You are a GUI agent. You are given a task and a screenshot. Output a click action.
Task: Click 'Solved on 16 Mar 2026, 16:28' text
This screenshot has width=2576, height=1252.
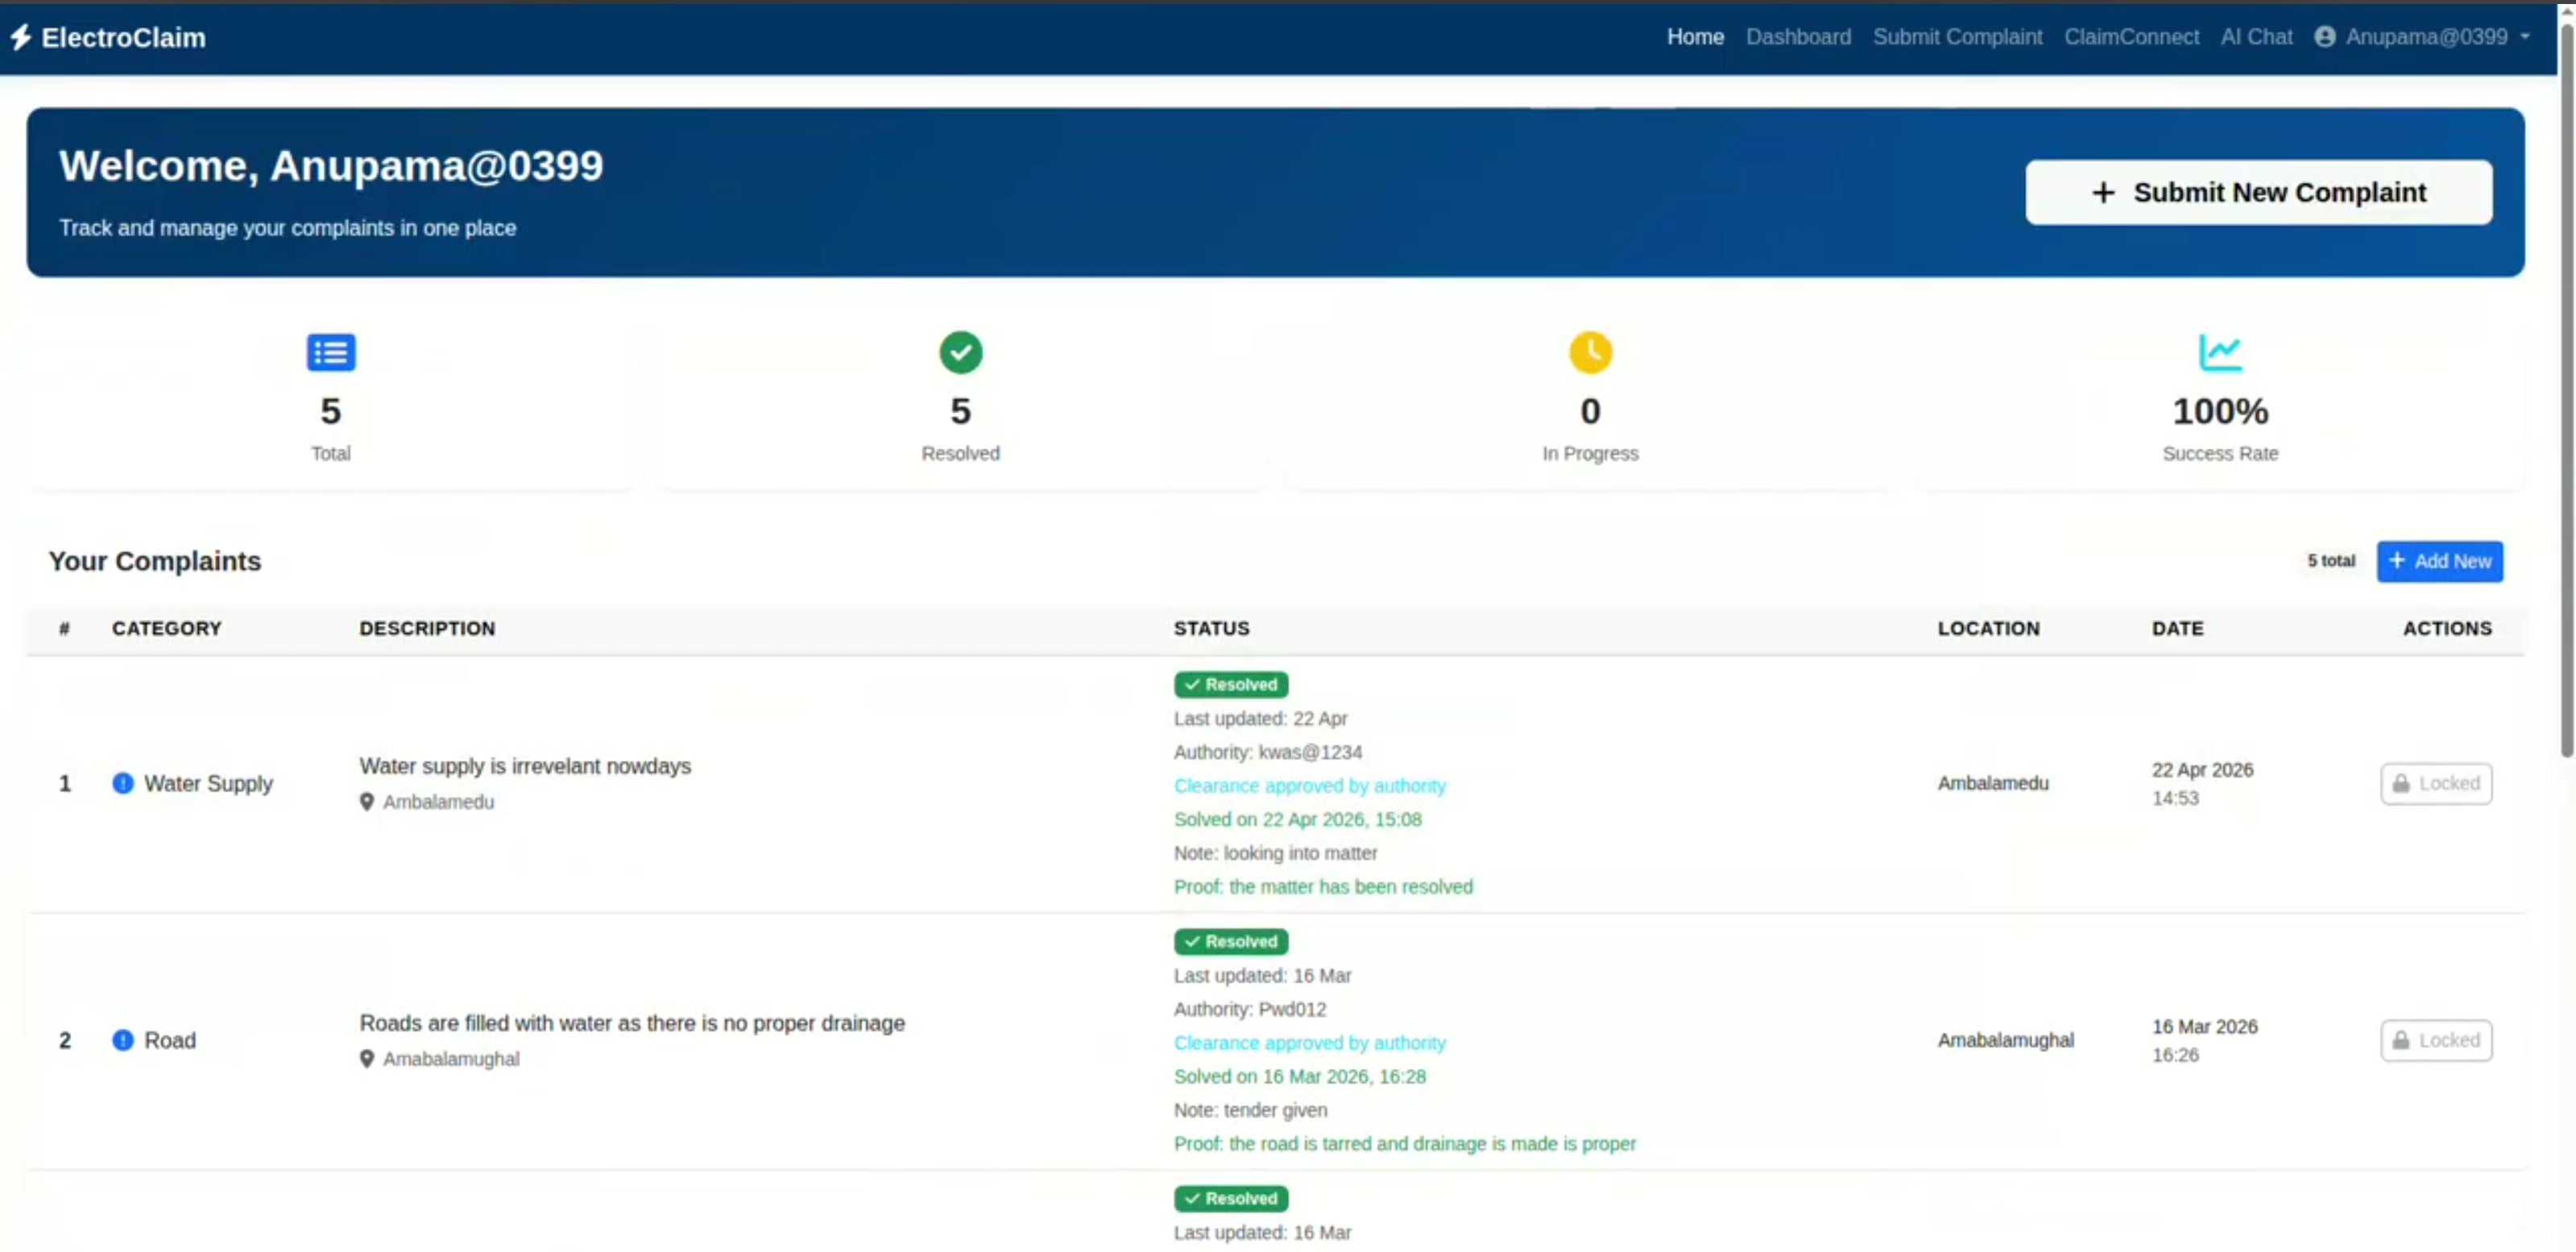point(1299,1076)
